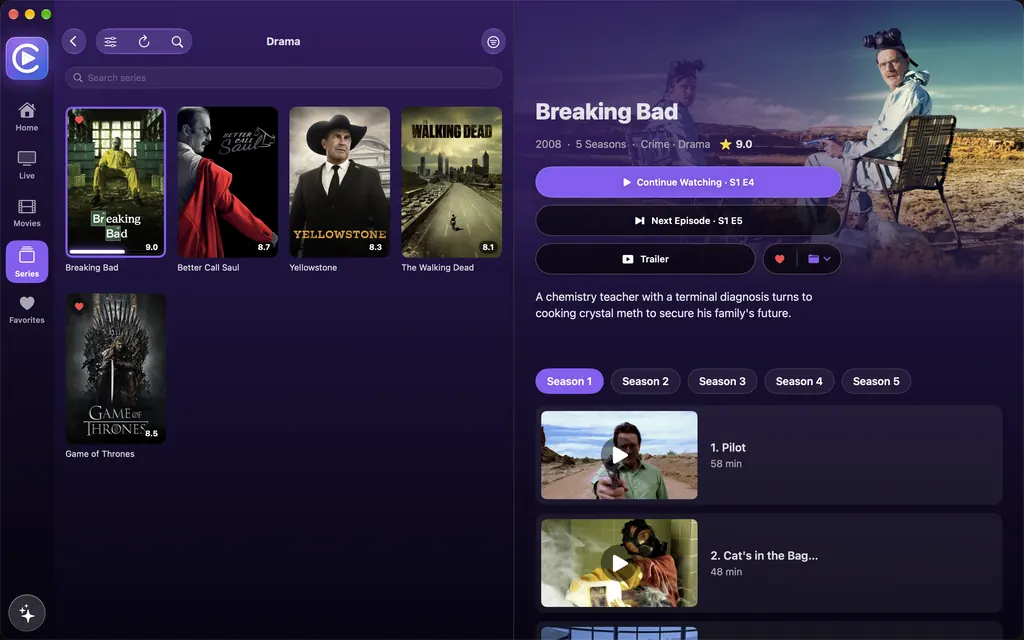This screenshot has height=640, width=1024.
Task: Open Movies section in sidebar
Action: click(27, 214)
